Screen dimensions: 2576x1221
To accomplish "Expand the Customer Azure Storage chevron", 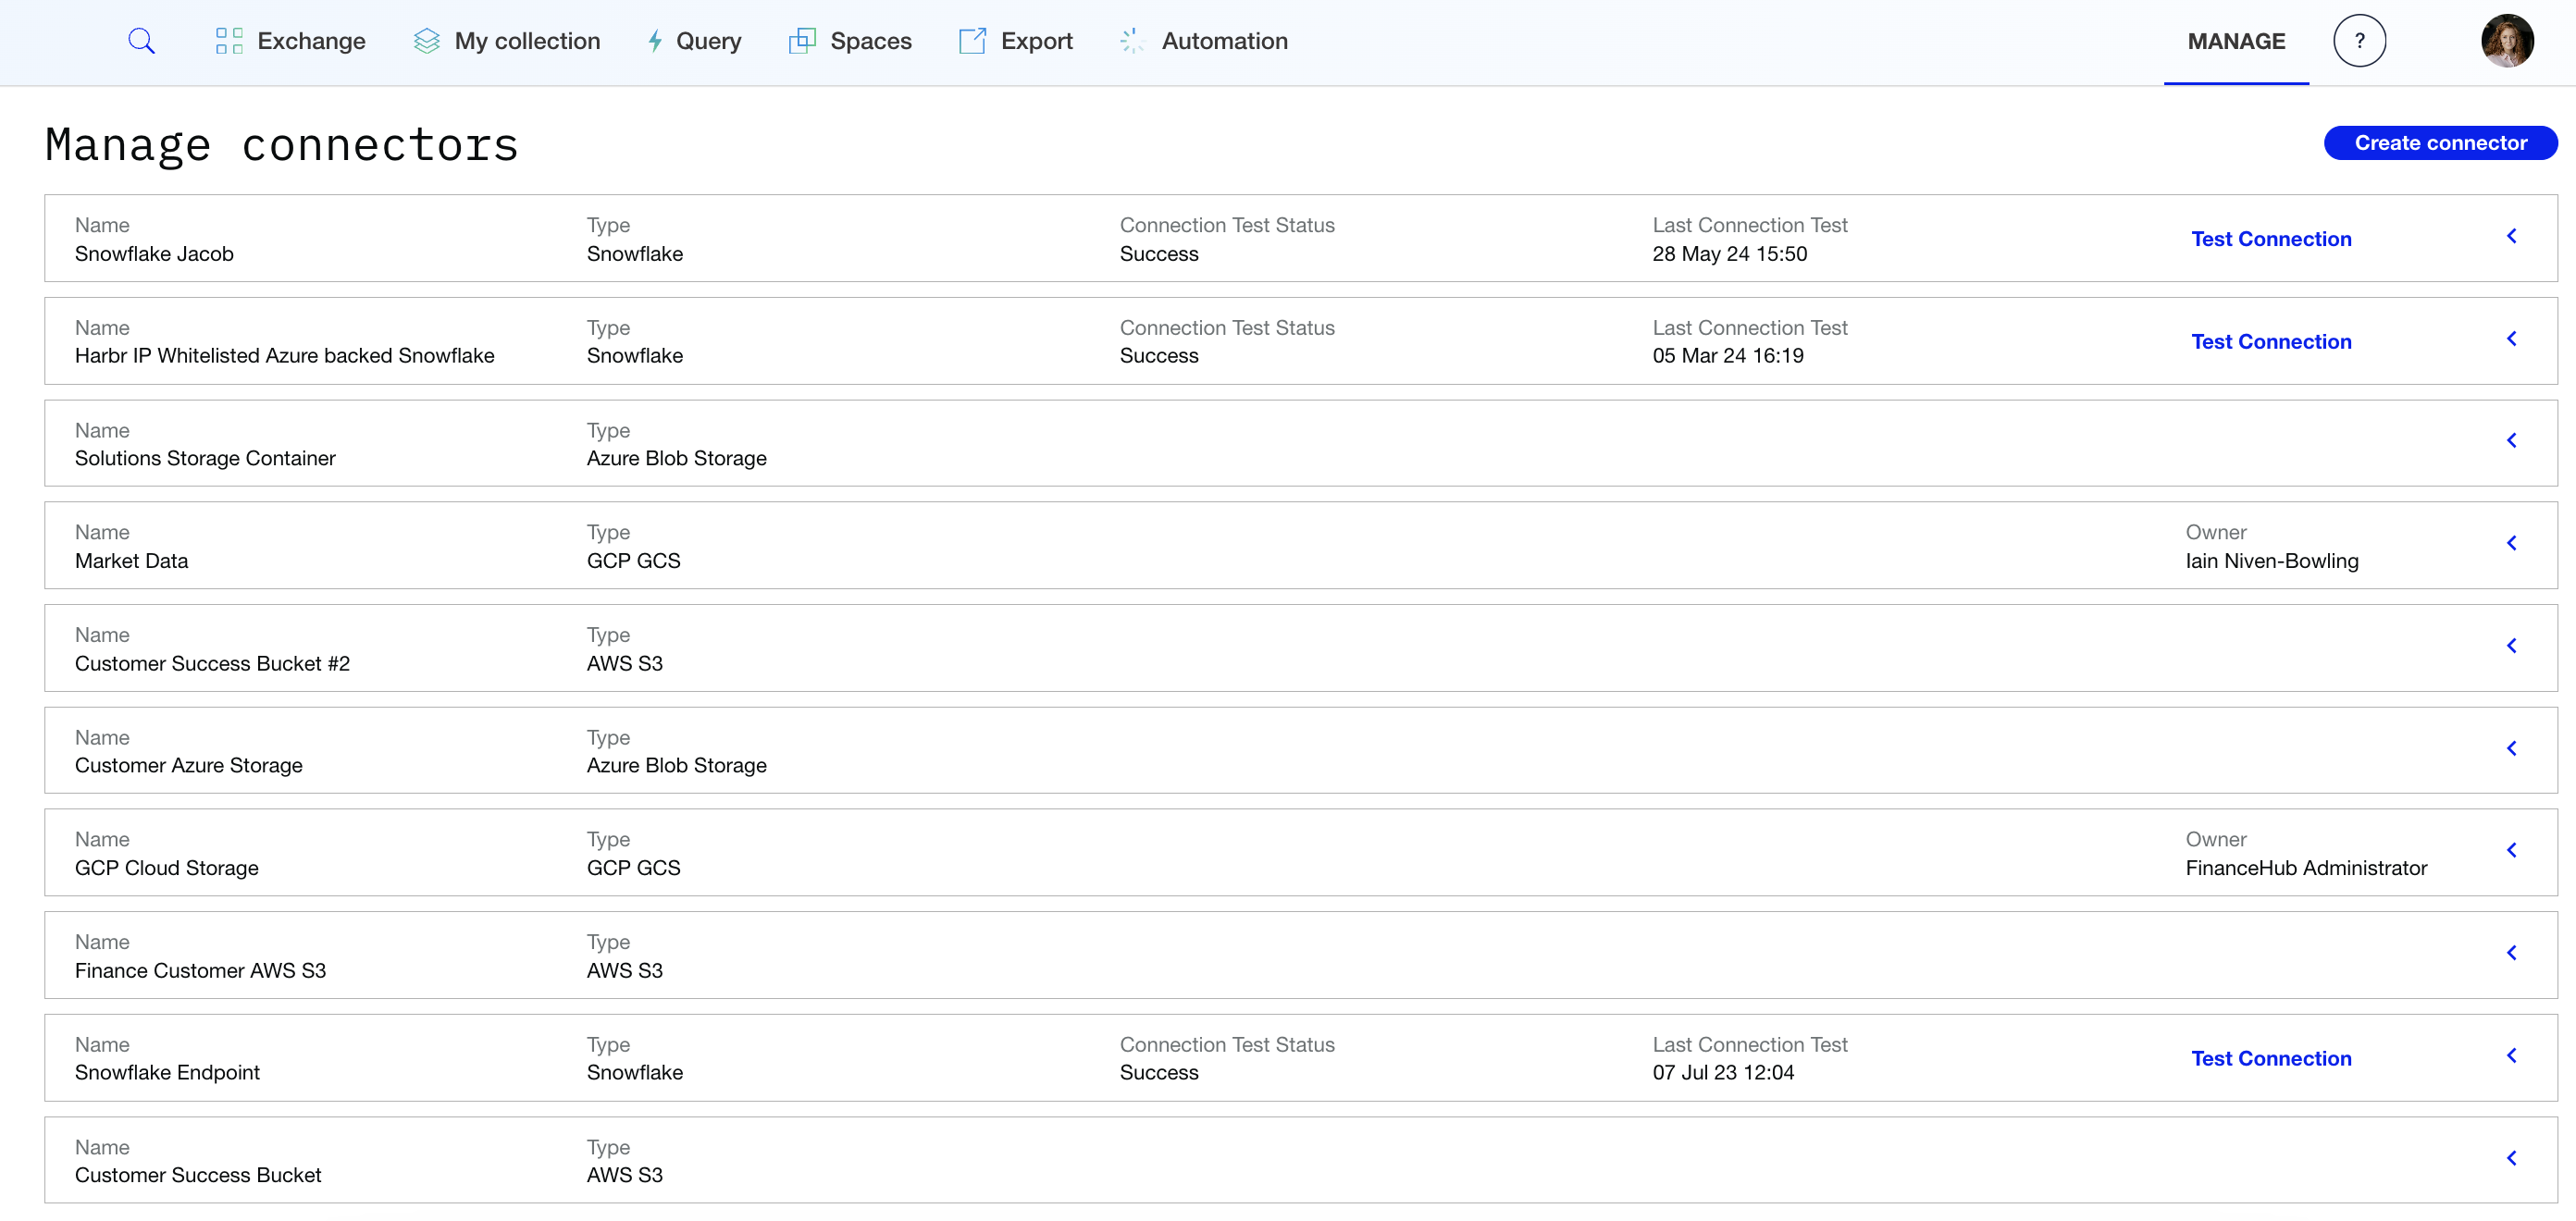I will (x=2511, y=748).
